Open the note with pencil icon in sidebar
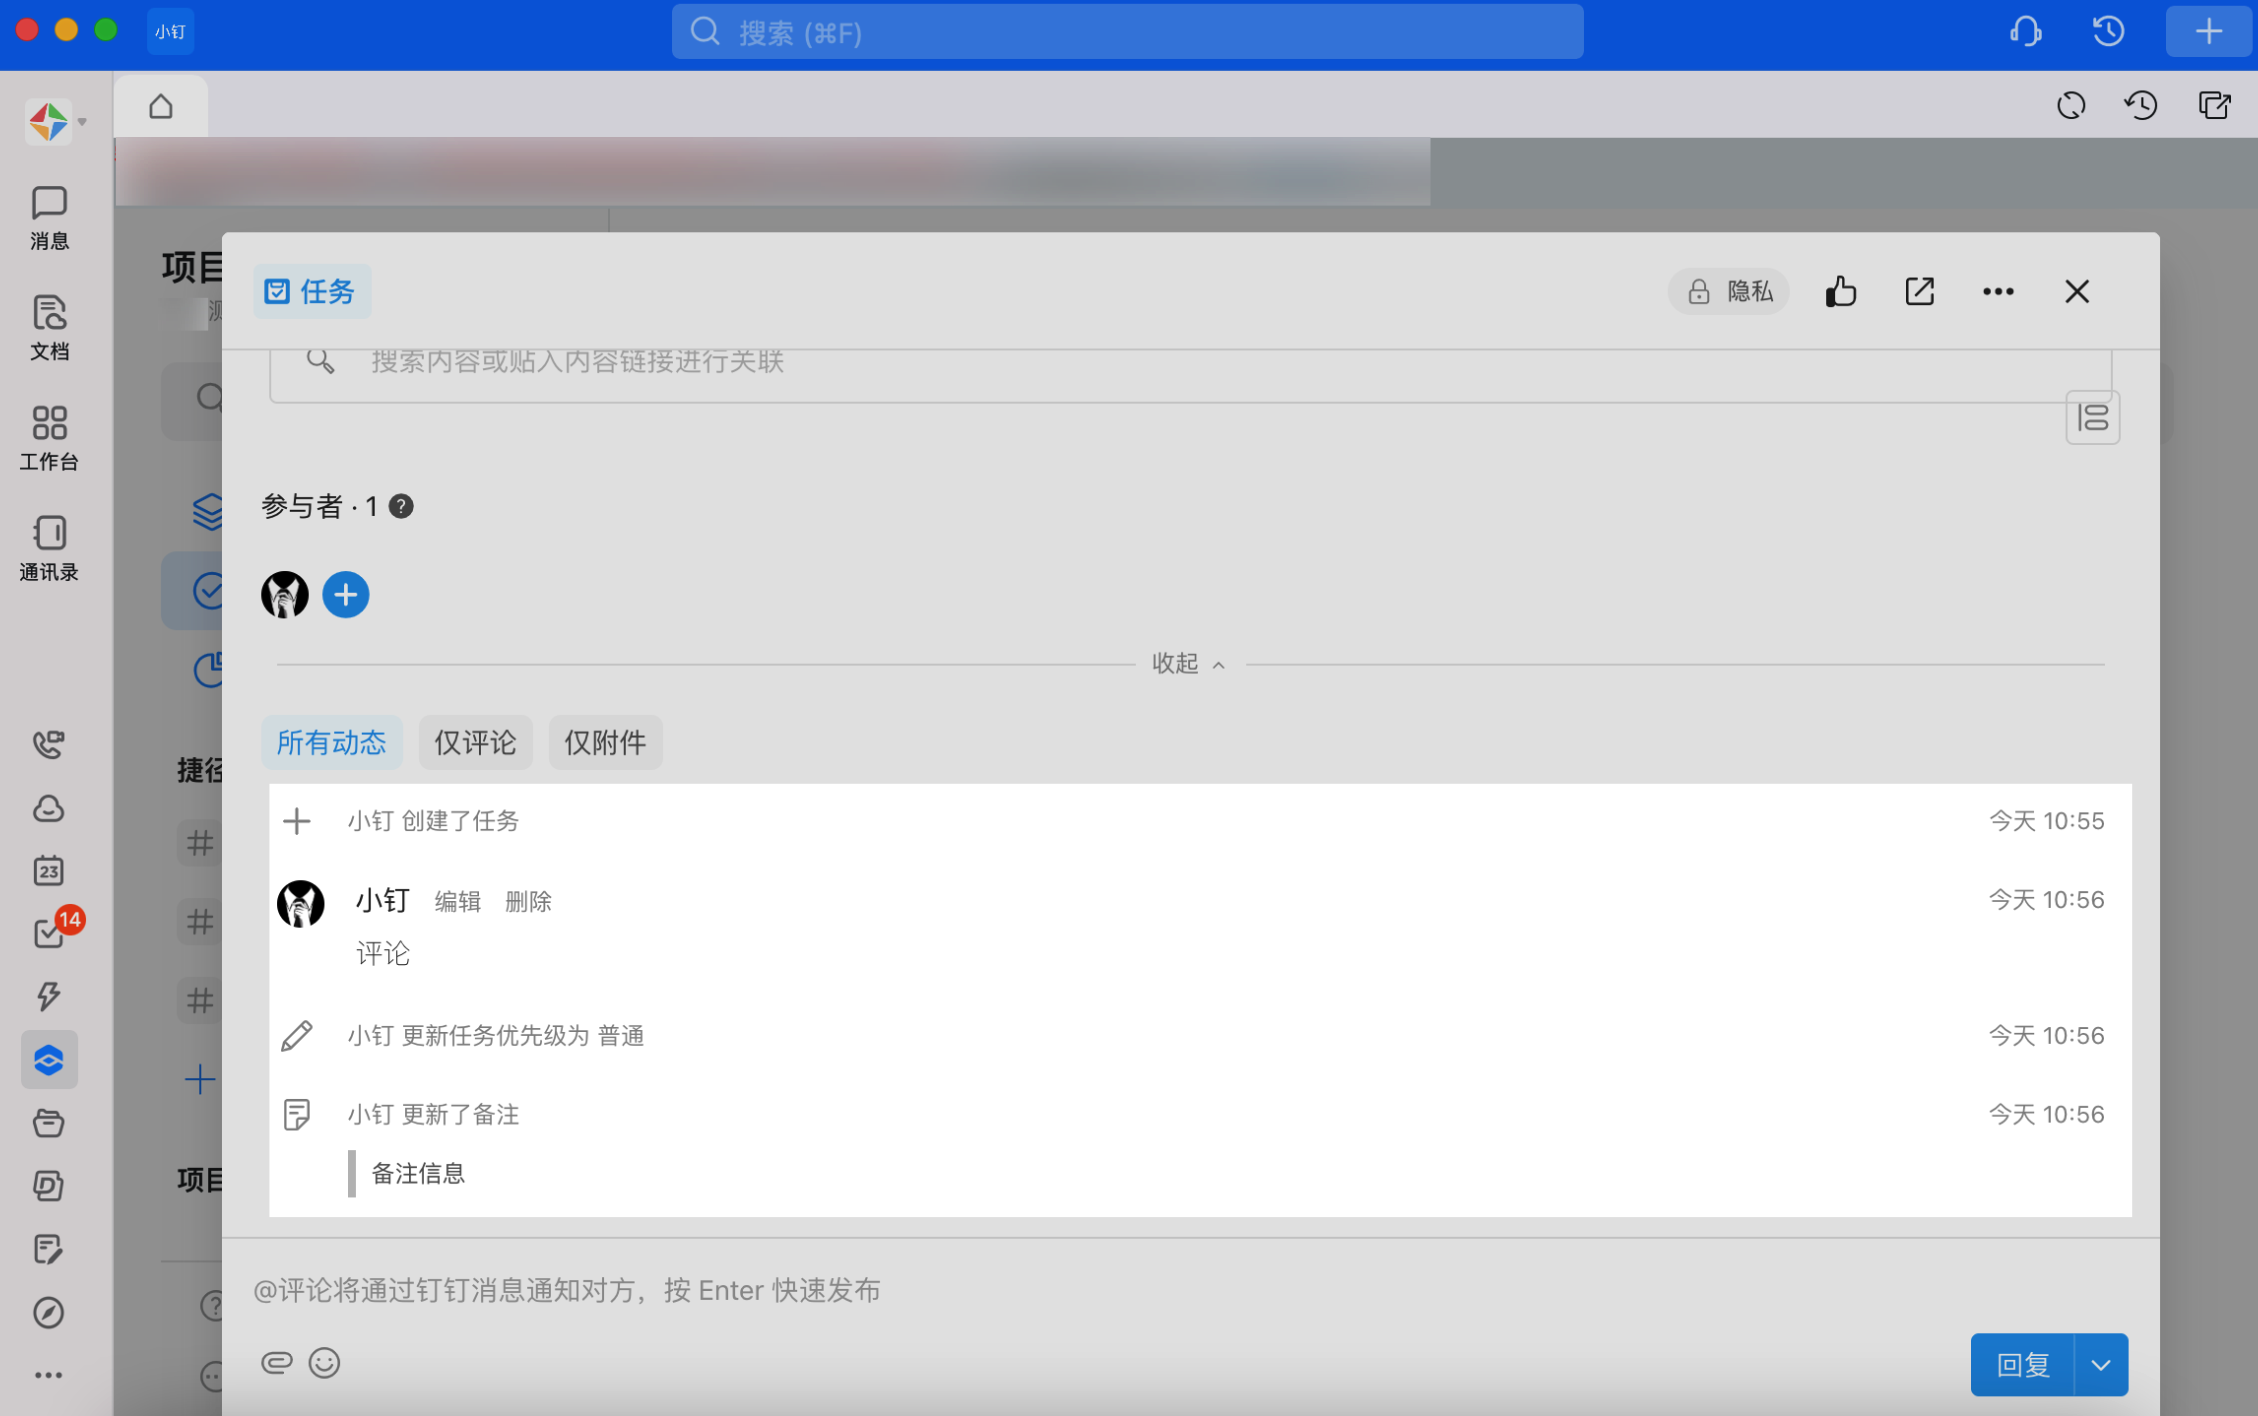The height and width of the screenshot is (1416, 2258). [x=49, y=1249]
